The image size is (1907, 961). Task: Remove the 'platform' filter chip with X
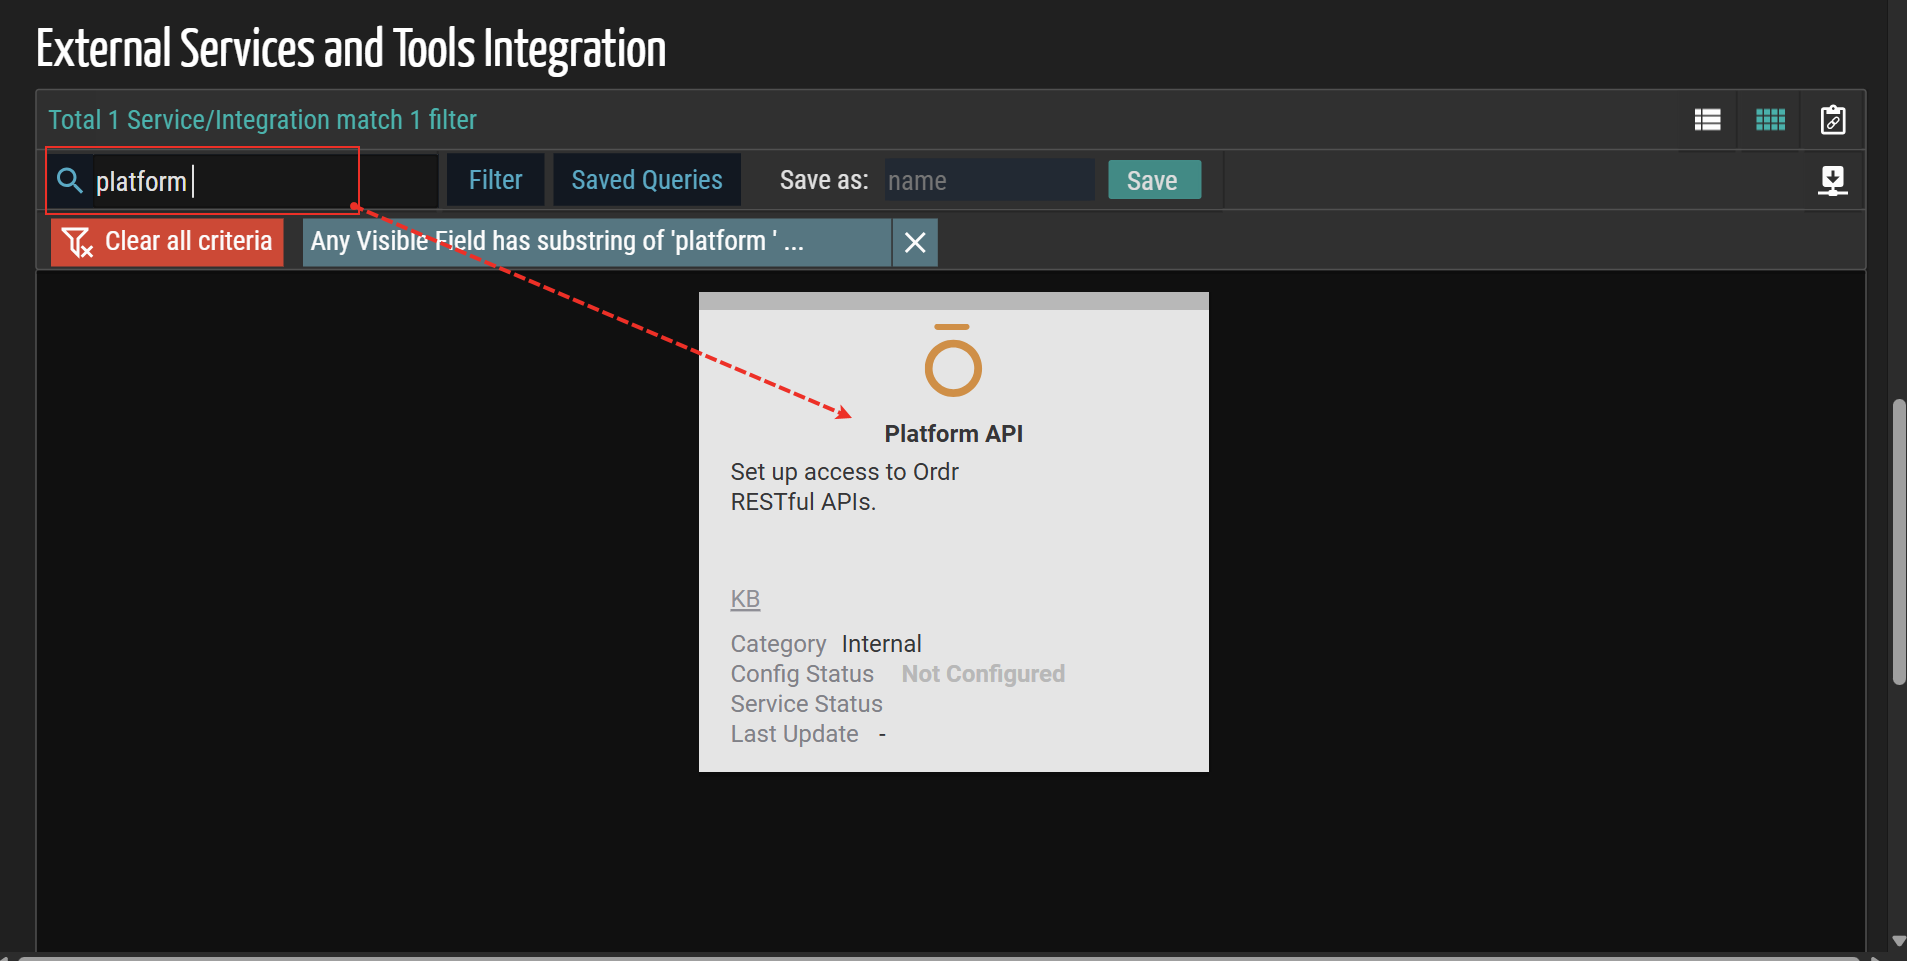pos(914,242)
